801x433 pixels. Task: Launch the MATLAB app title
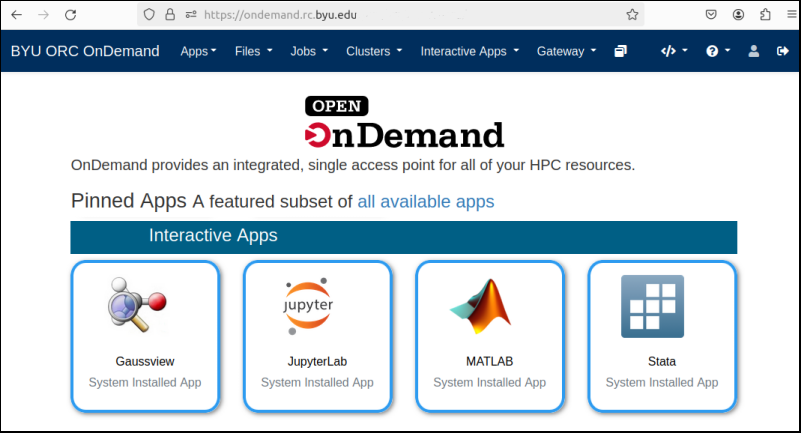point(489,362)
